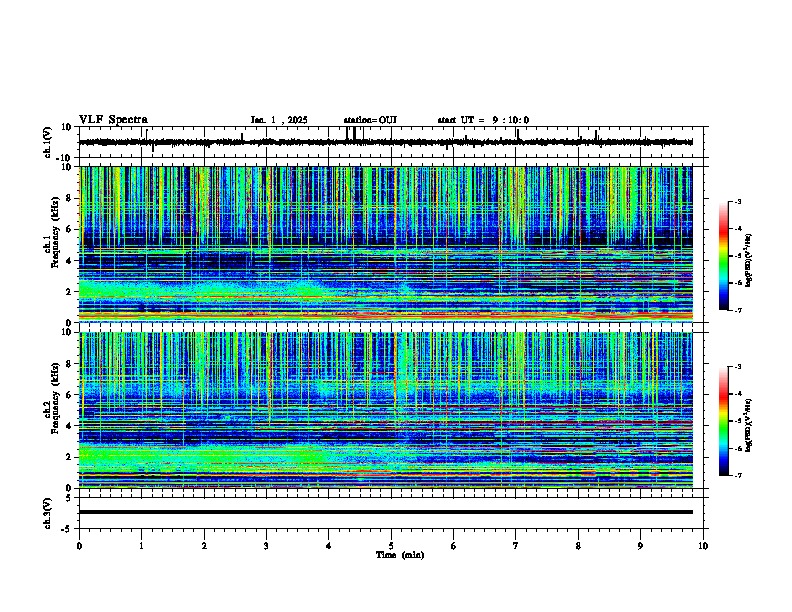Click the log(PSD) label beside ch.1 colorbar
The image size is (792, 612).
pyautogui.click(x=748, y=260)
